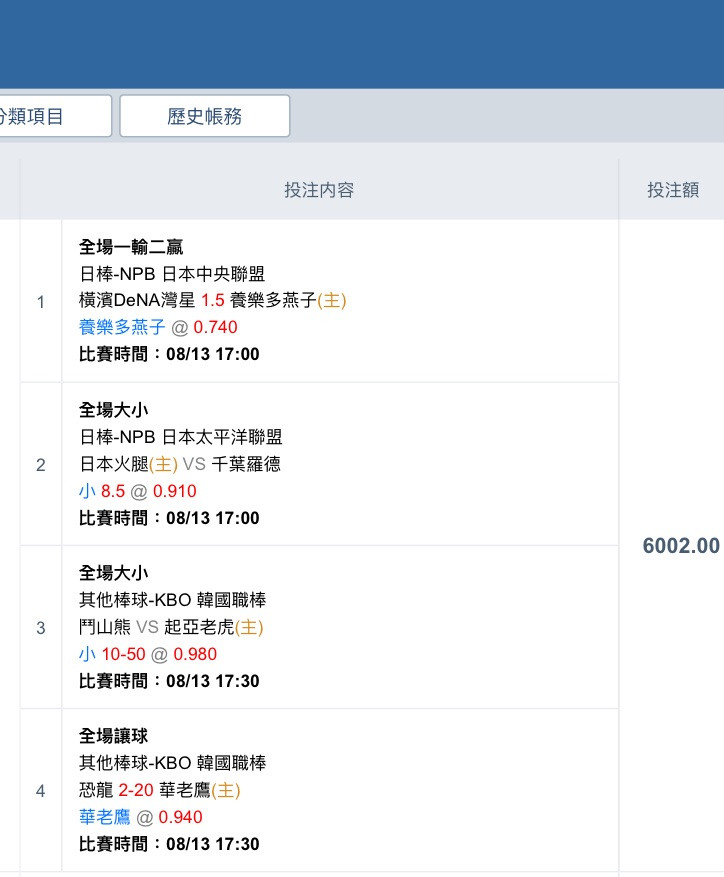Click the 投注額 column header
The image size is (724, 877).
coord(673,190)
